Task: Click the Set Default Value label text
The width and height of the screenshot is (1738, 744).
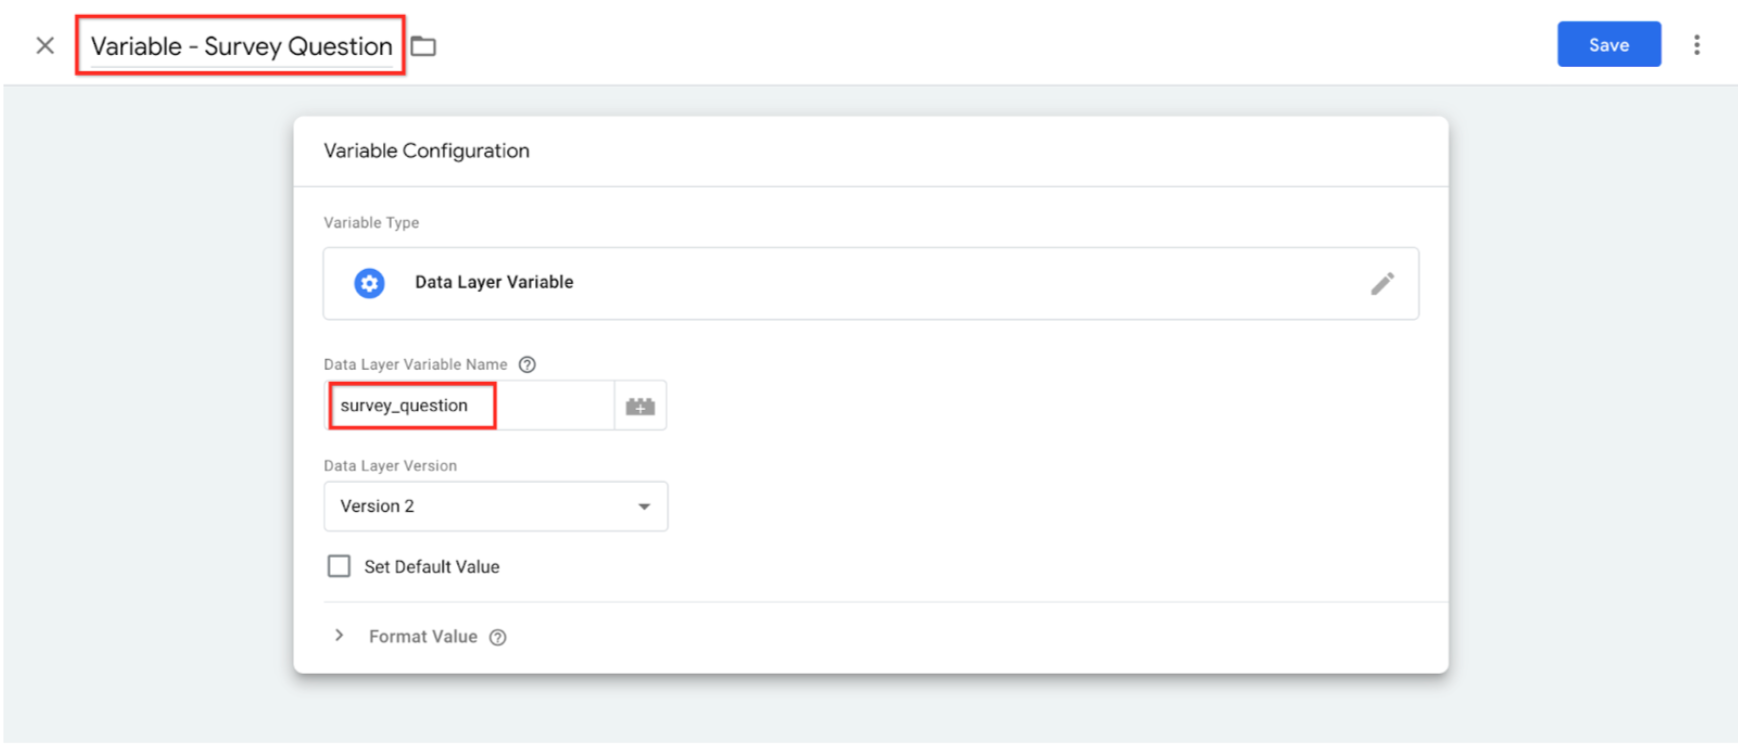Action: 431,567
